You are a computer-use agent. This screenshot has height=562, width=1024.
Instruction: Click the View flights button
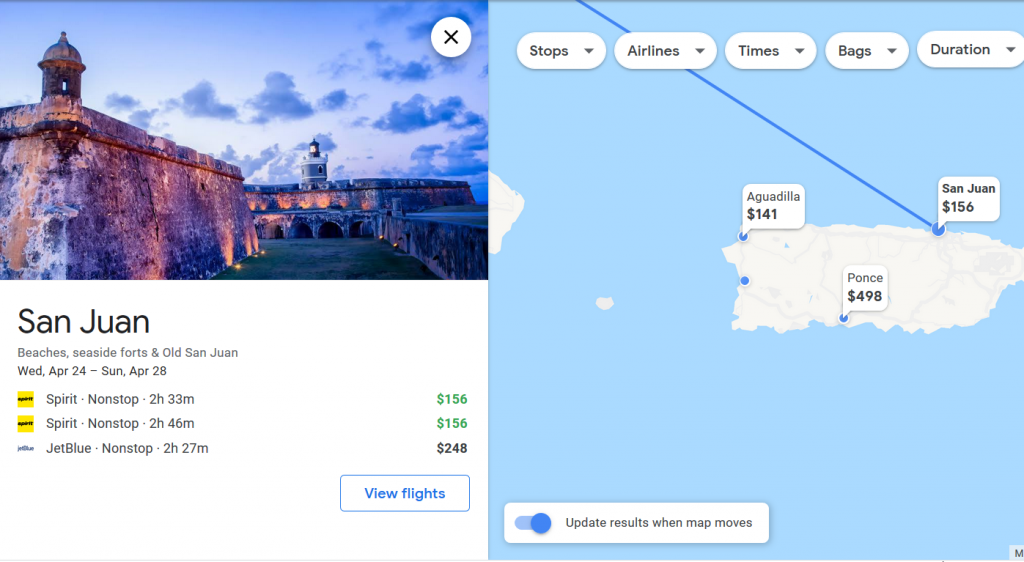tap(404, 493)
